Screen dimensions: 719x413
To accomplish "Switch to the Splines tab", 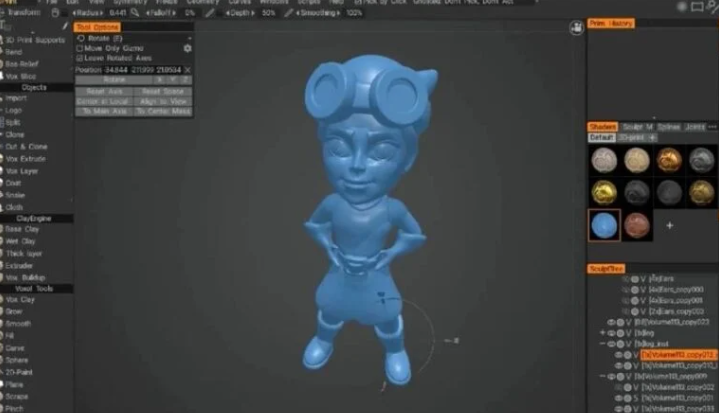I will [669, 127].
